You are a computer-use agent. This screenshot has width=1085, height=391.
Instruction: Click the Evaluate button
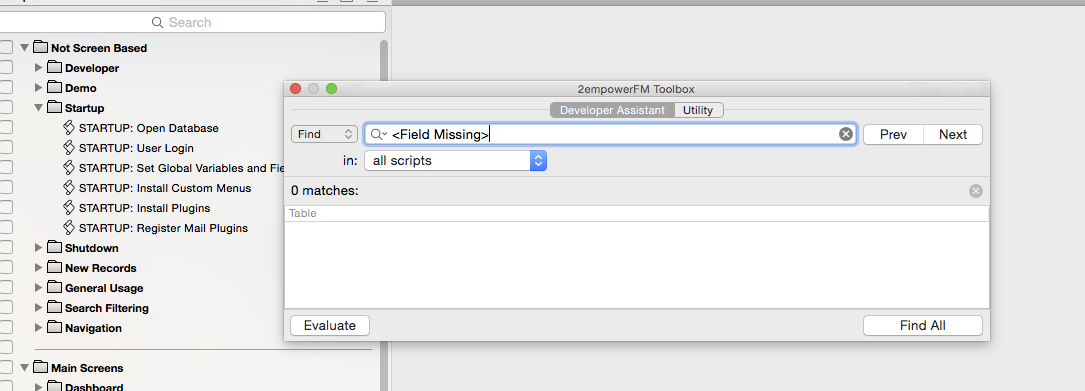click(329, 325)
